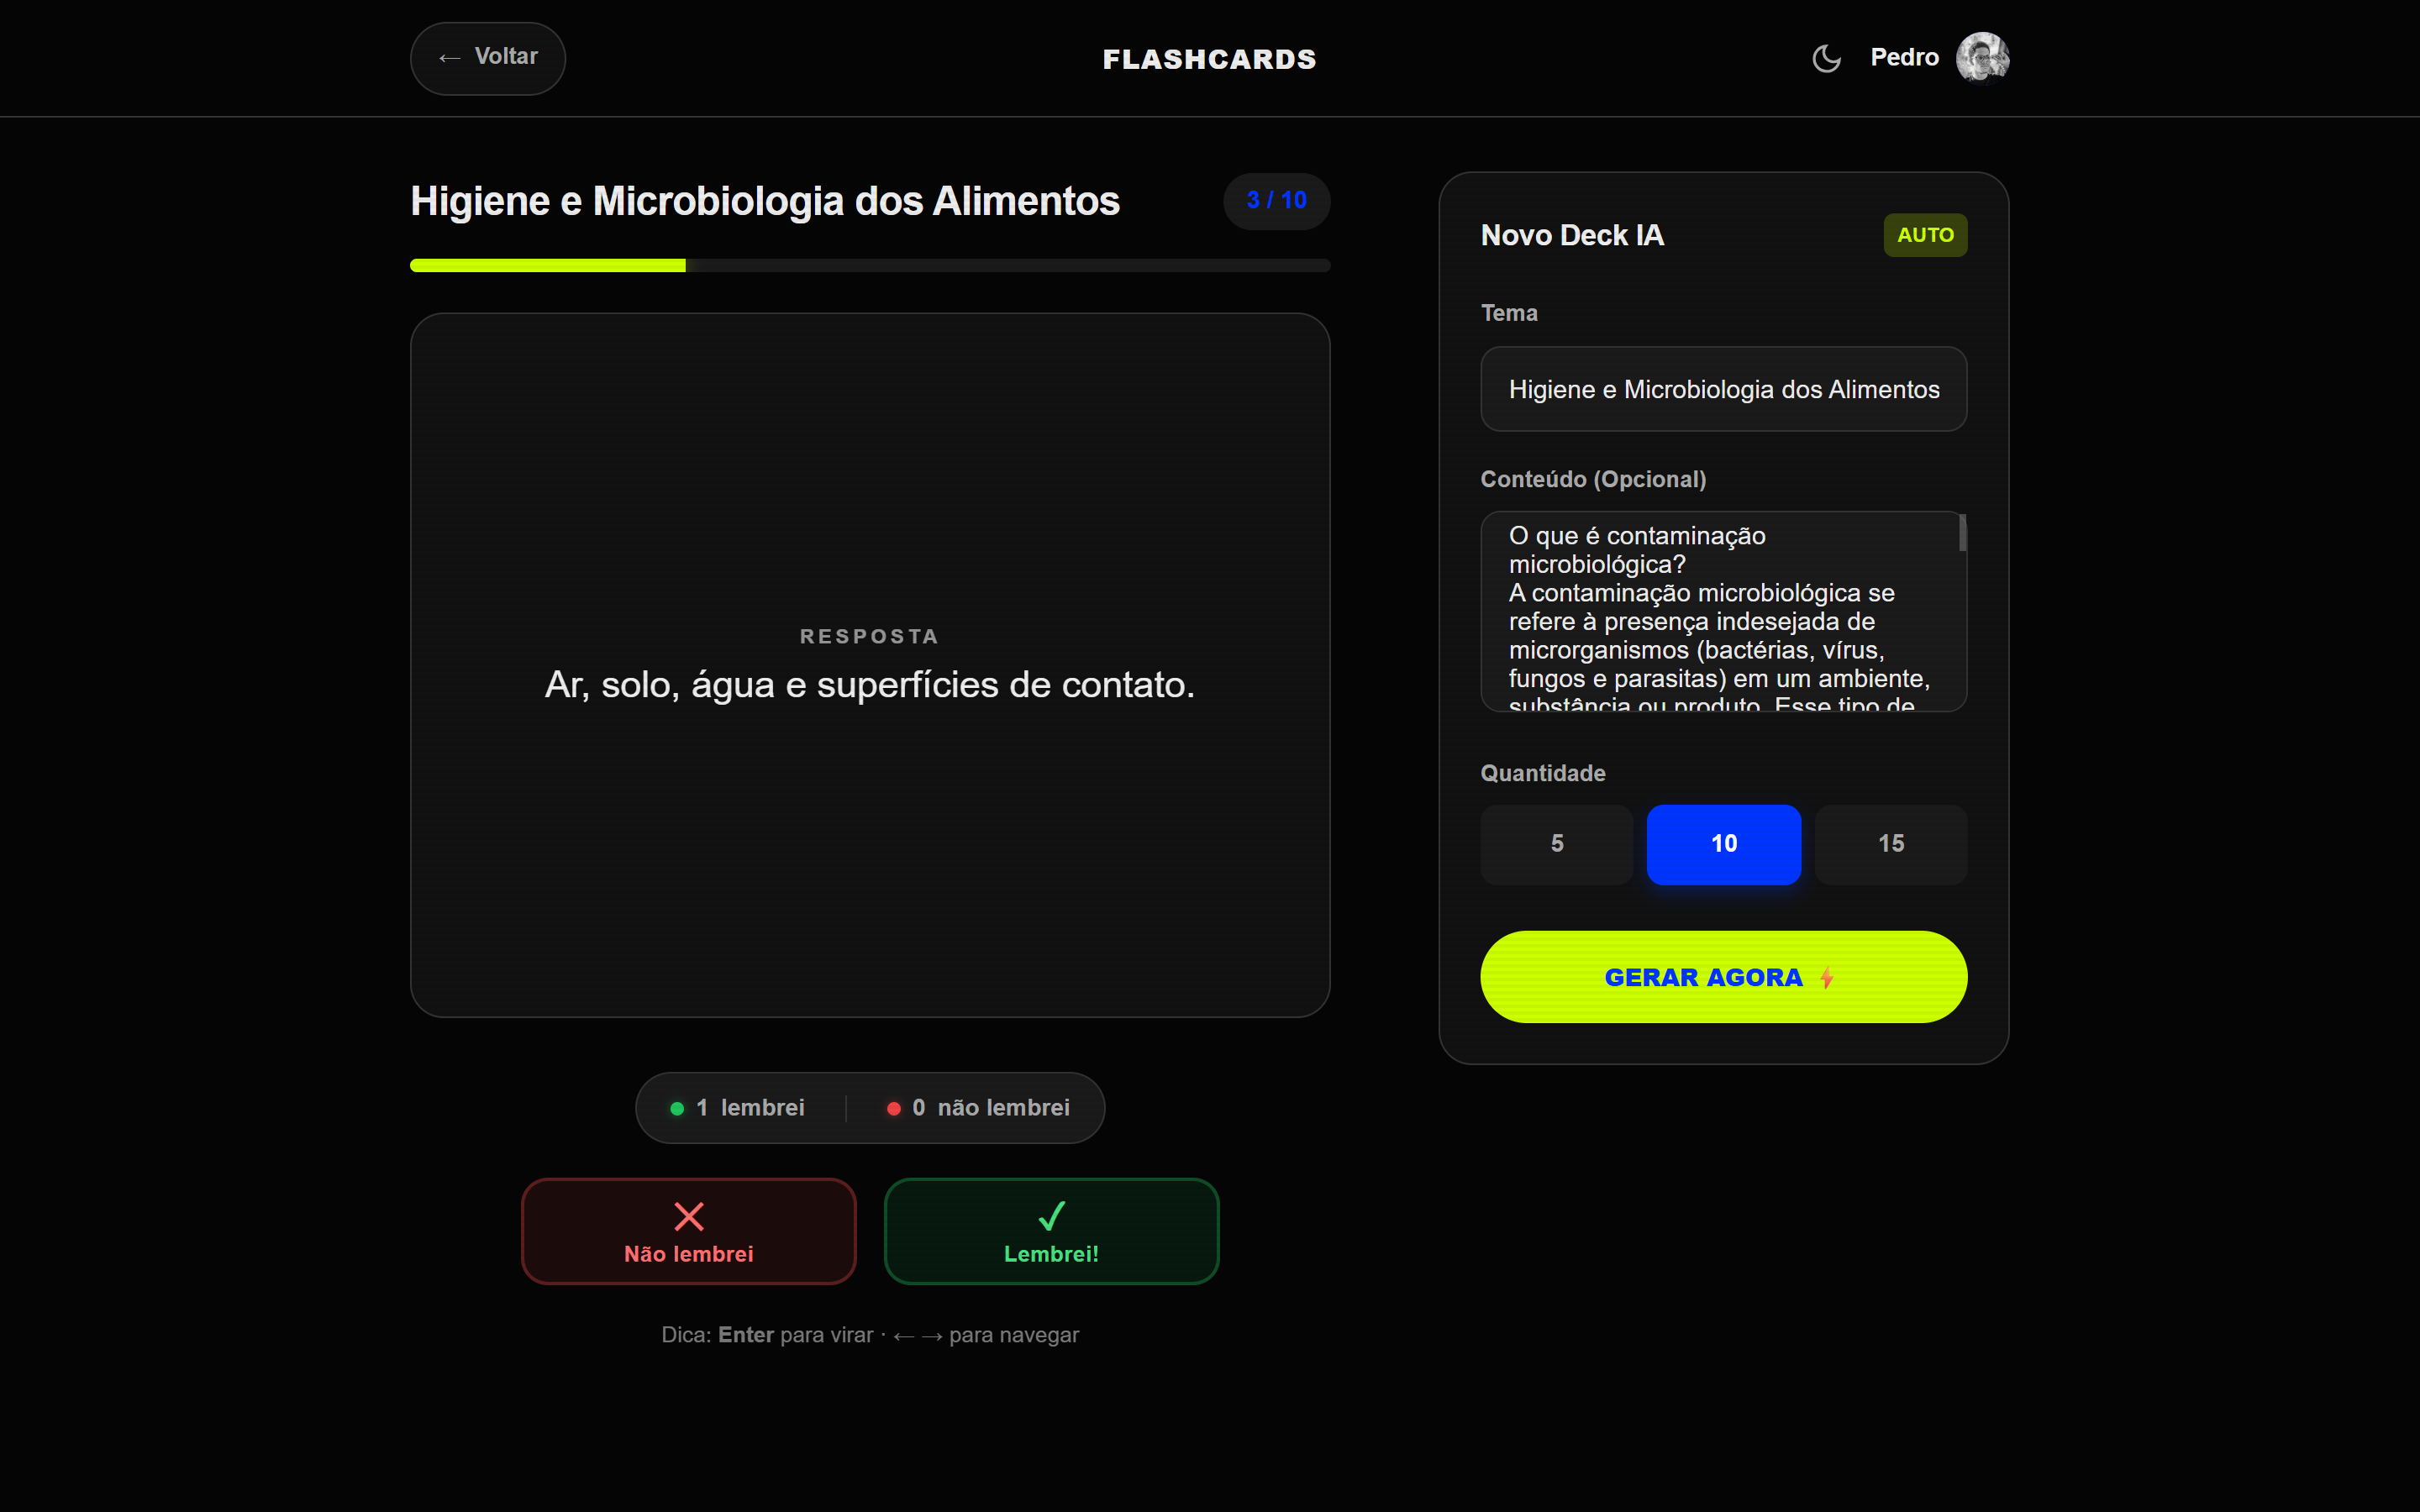Select quantity 15 option
Image resolution: width=2420 pixels, height=1512 pixels.
point(1891,844)
